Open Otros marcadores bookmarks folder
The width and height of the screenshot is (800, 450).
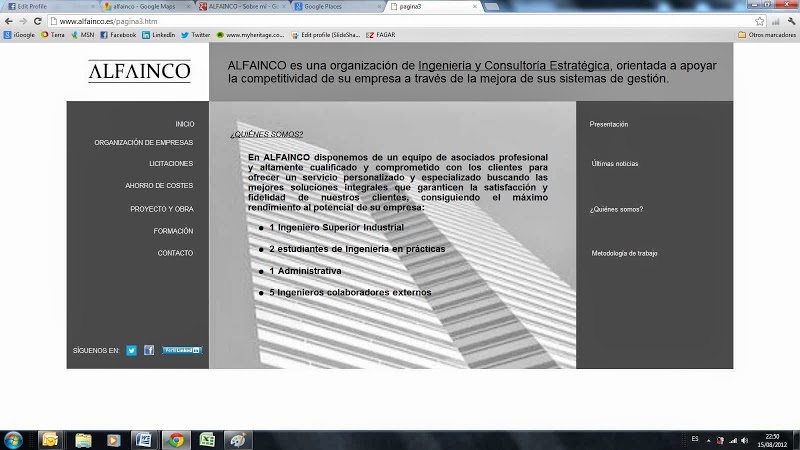point(767,35)
